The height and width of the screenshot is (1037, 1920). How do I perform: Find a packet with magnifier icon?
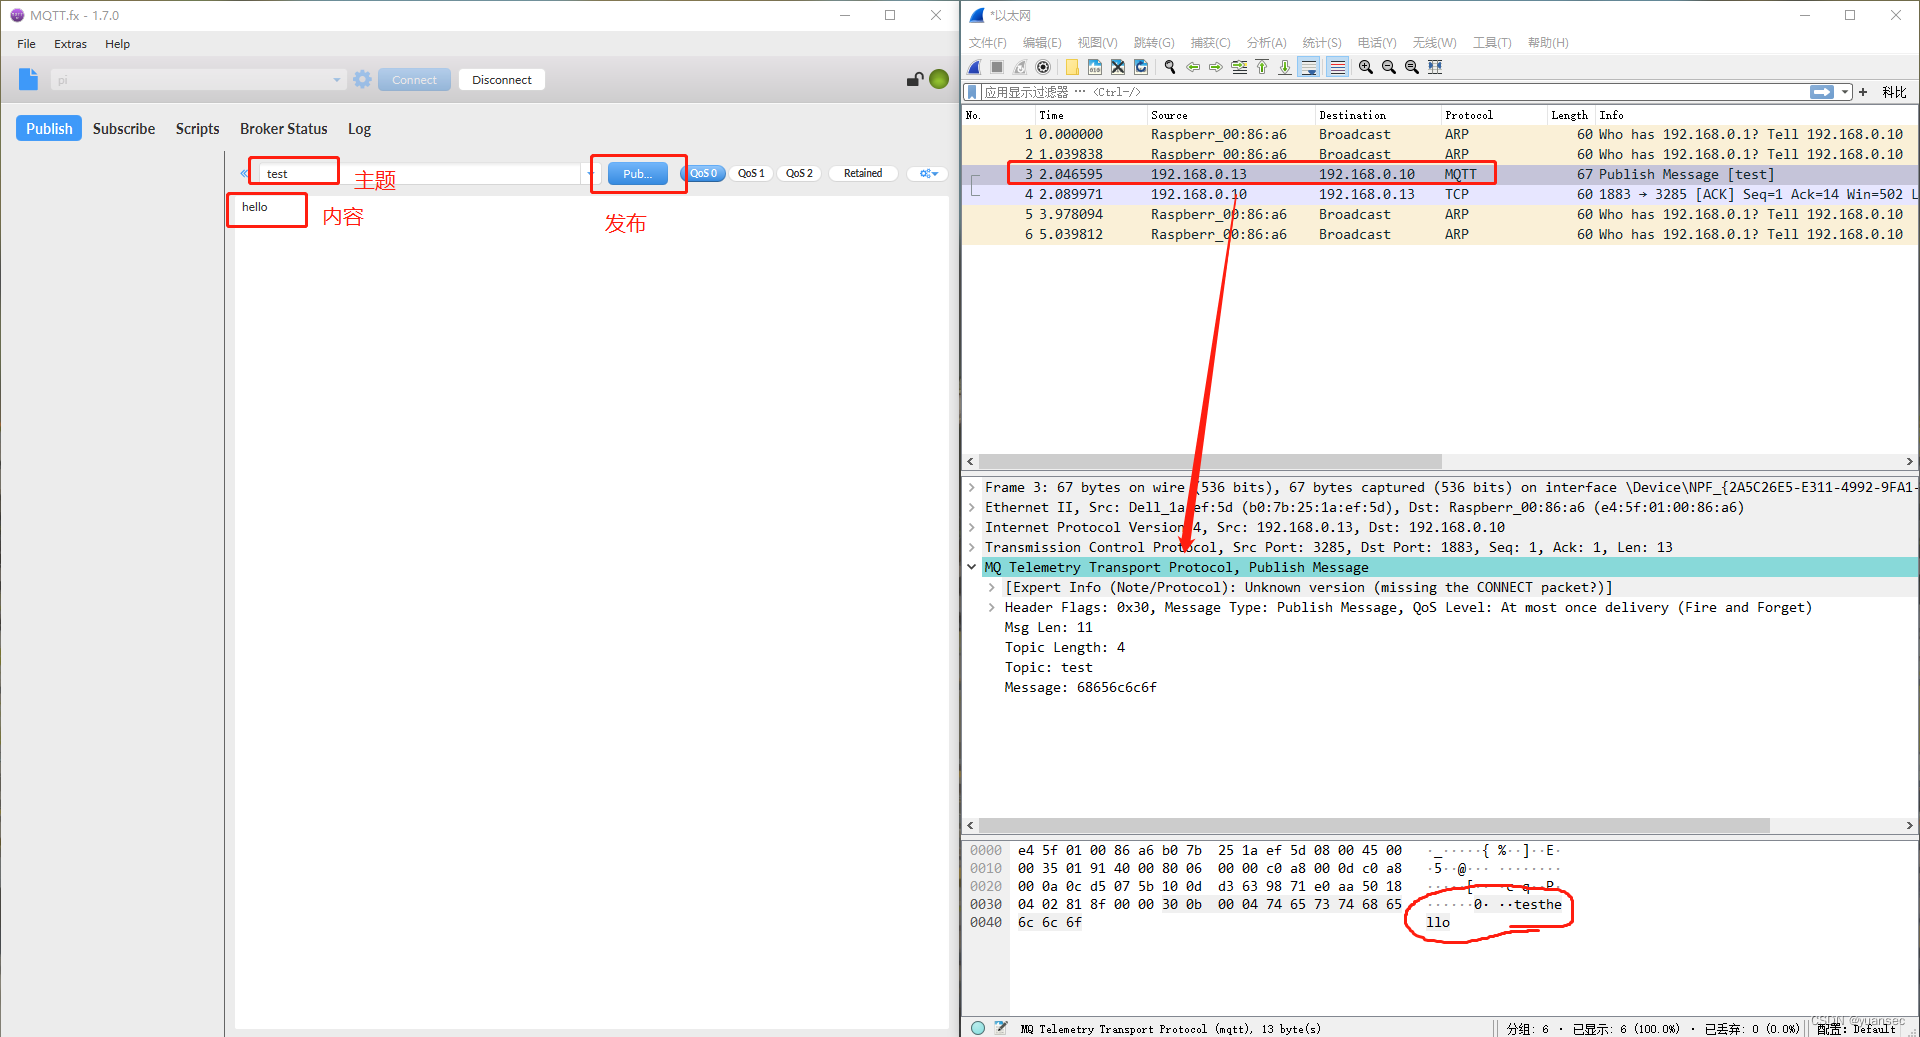click(1170, 67)
